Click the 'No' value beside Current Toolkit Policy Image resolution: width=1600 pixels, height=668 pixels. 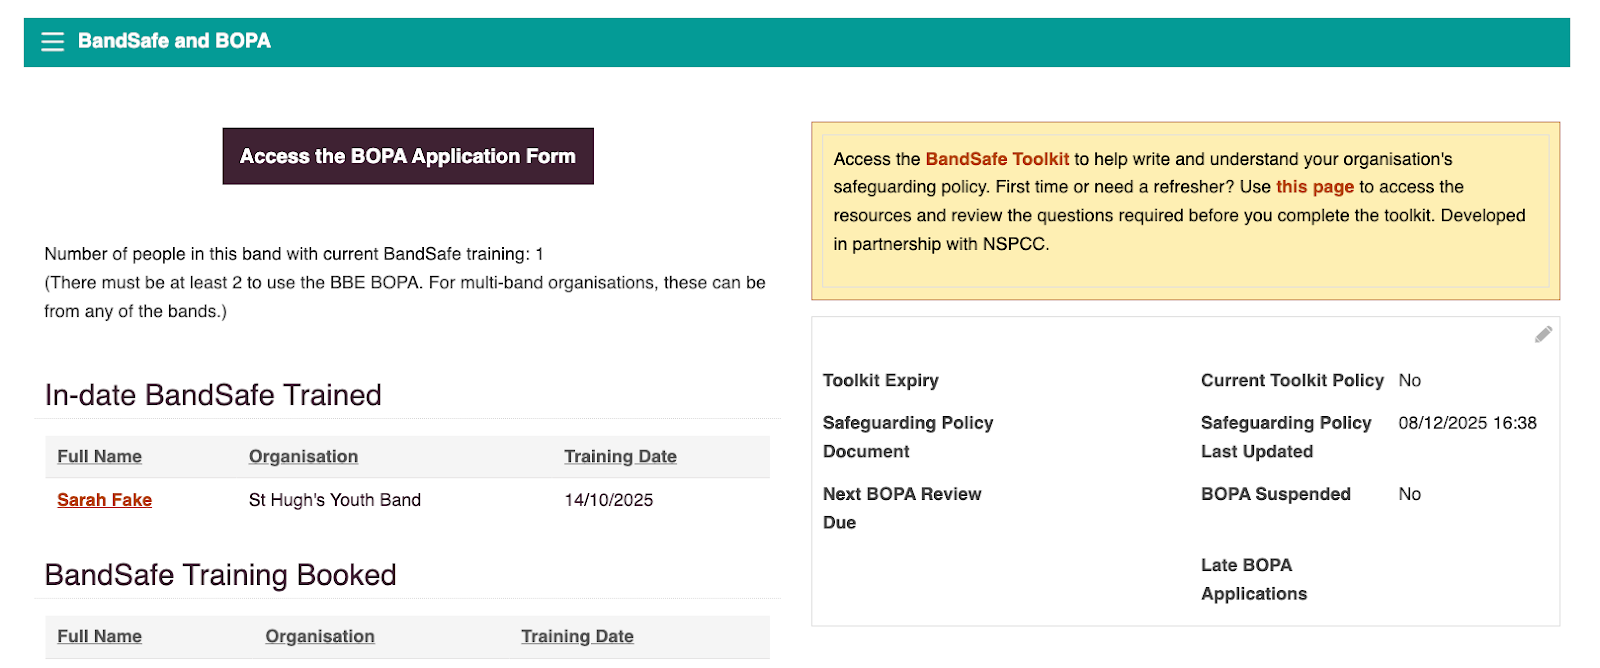(x=1409, y=381)
